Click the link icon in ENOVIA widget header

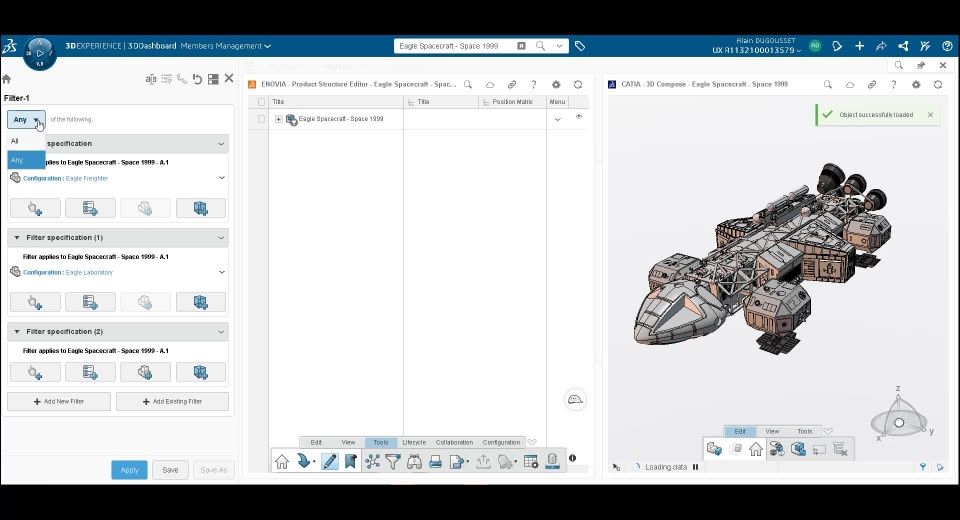tap(512, 85)
